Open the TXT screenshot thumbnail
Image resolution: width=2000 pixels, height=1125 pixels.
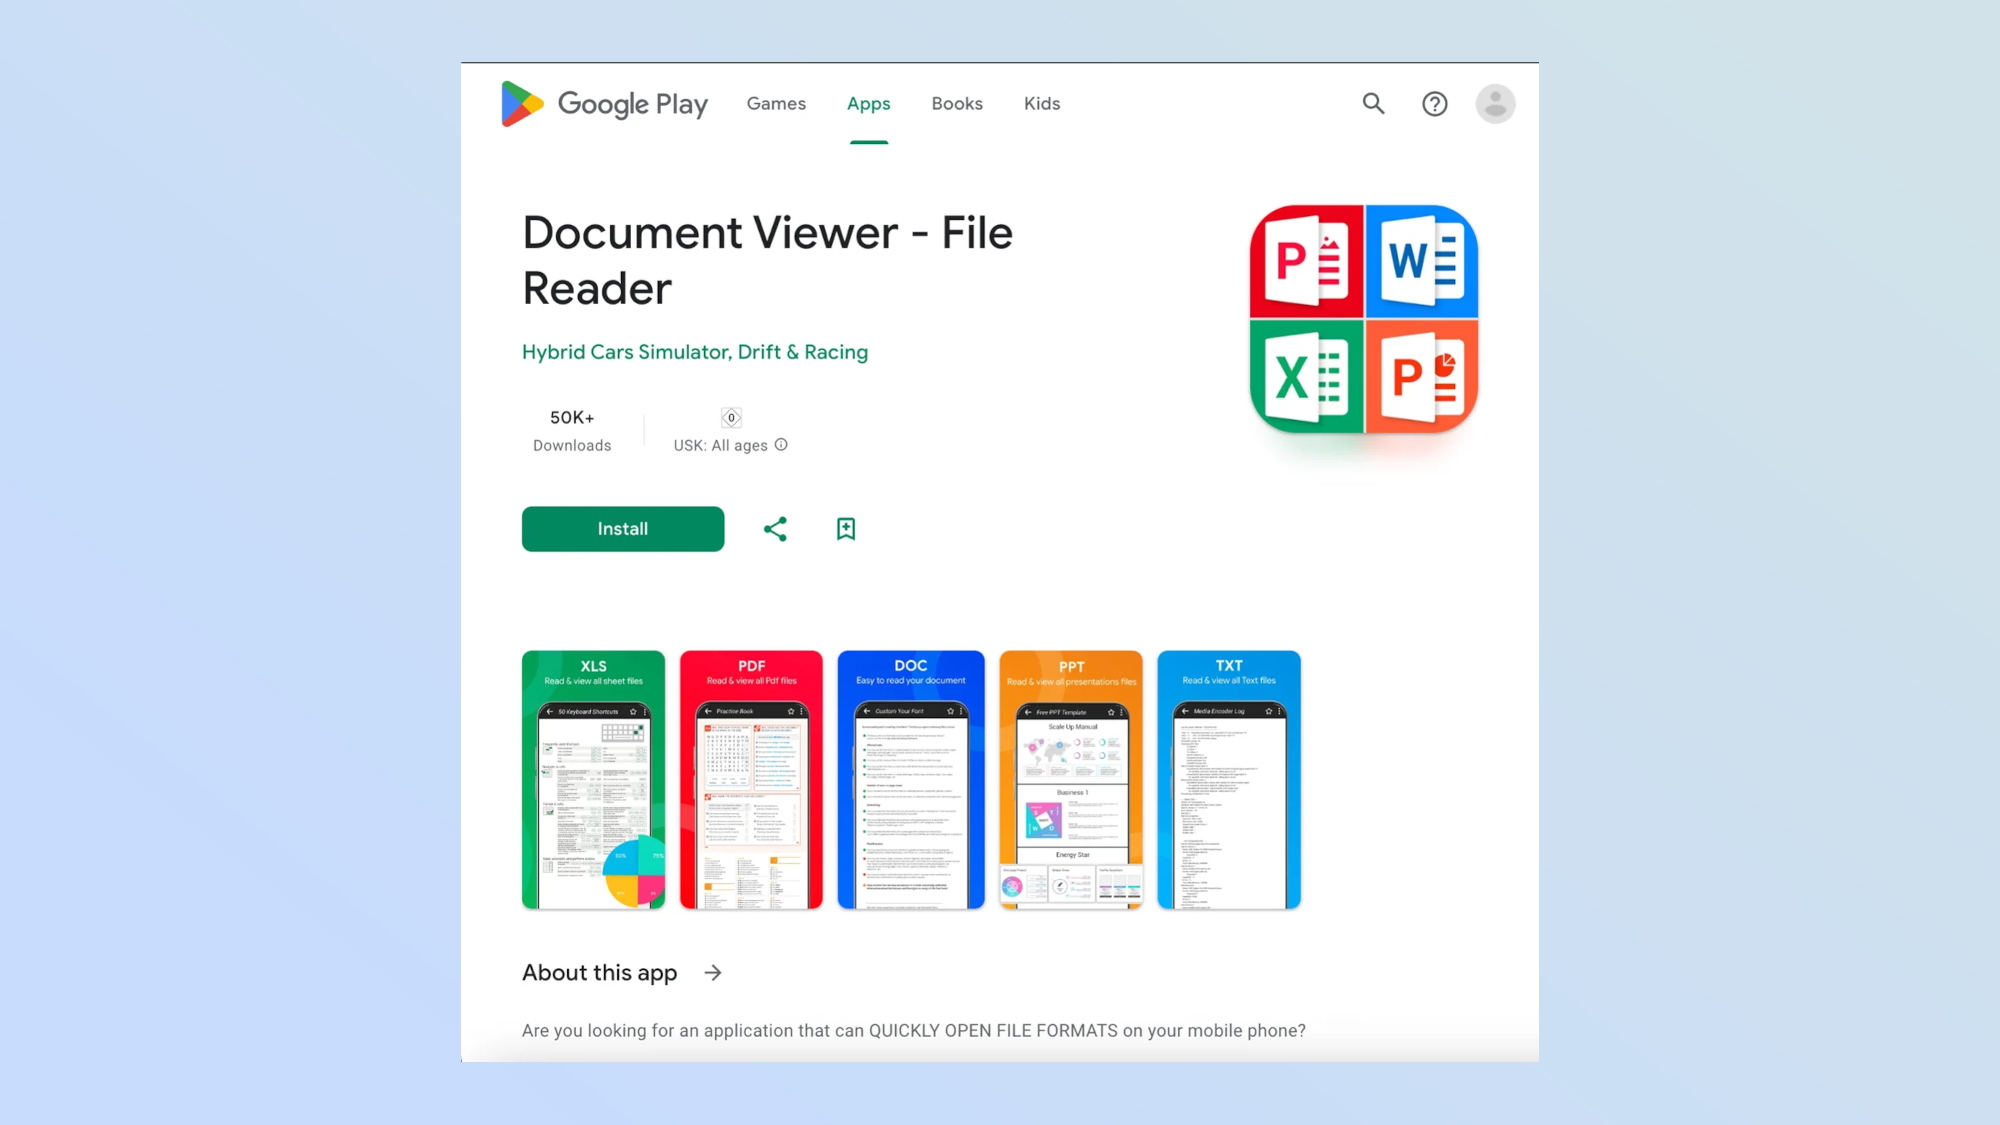click(x=1228, y=780)
